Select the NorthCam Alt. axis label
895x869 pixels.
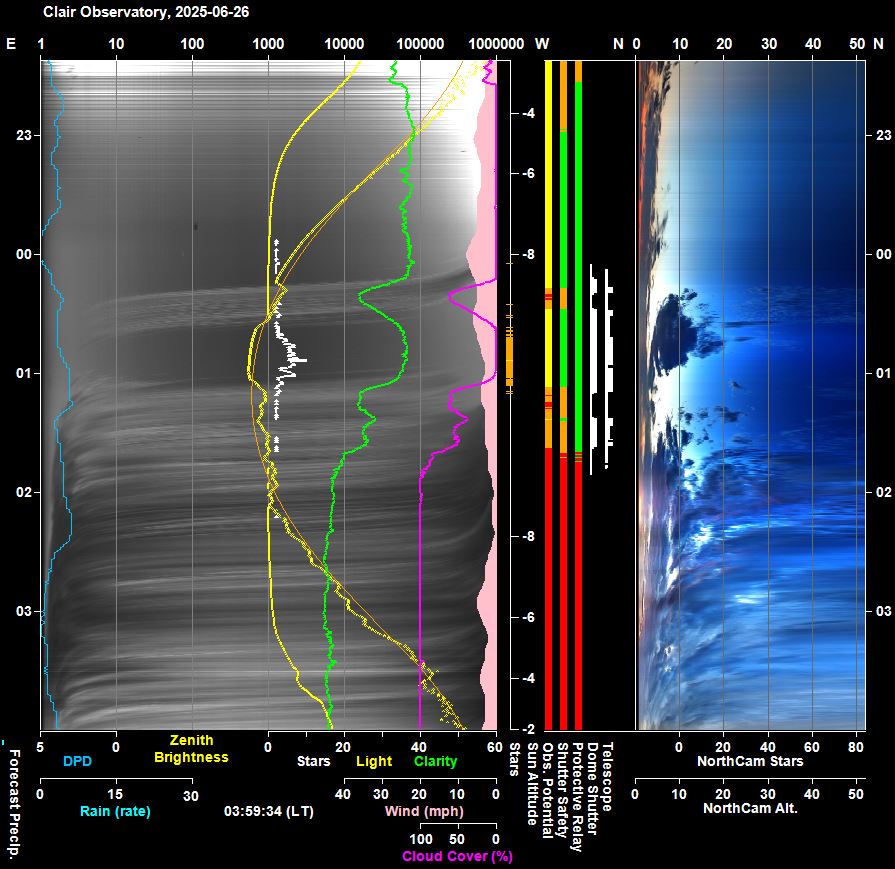750,808
